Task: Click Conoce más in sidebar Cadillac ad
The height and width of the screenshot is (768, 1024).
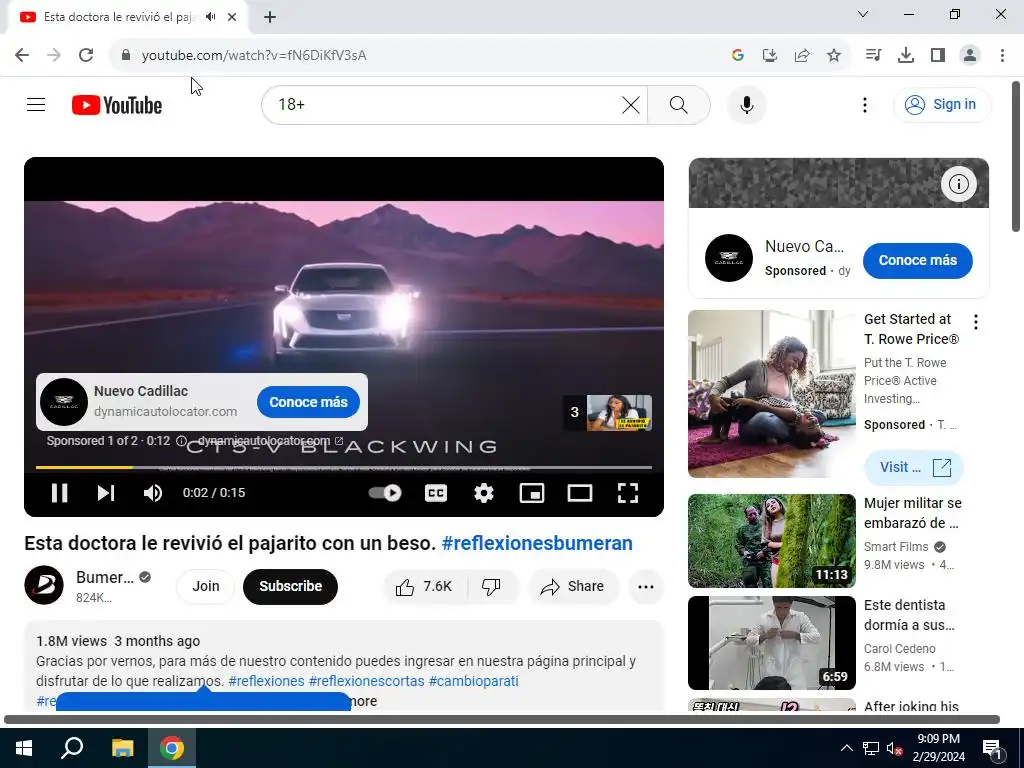Action: pos(918,260)
